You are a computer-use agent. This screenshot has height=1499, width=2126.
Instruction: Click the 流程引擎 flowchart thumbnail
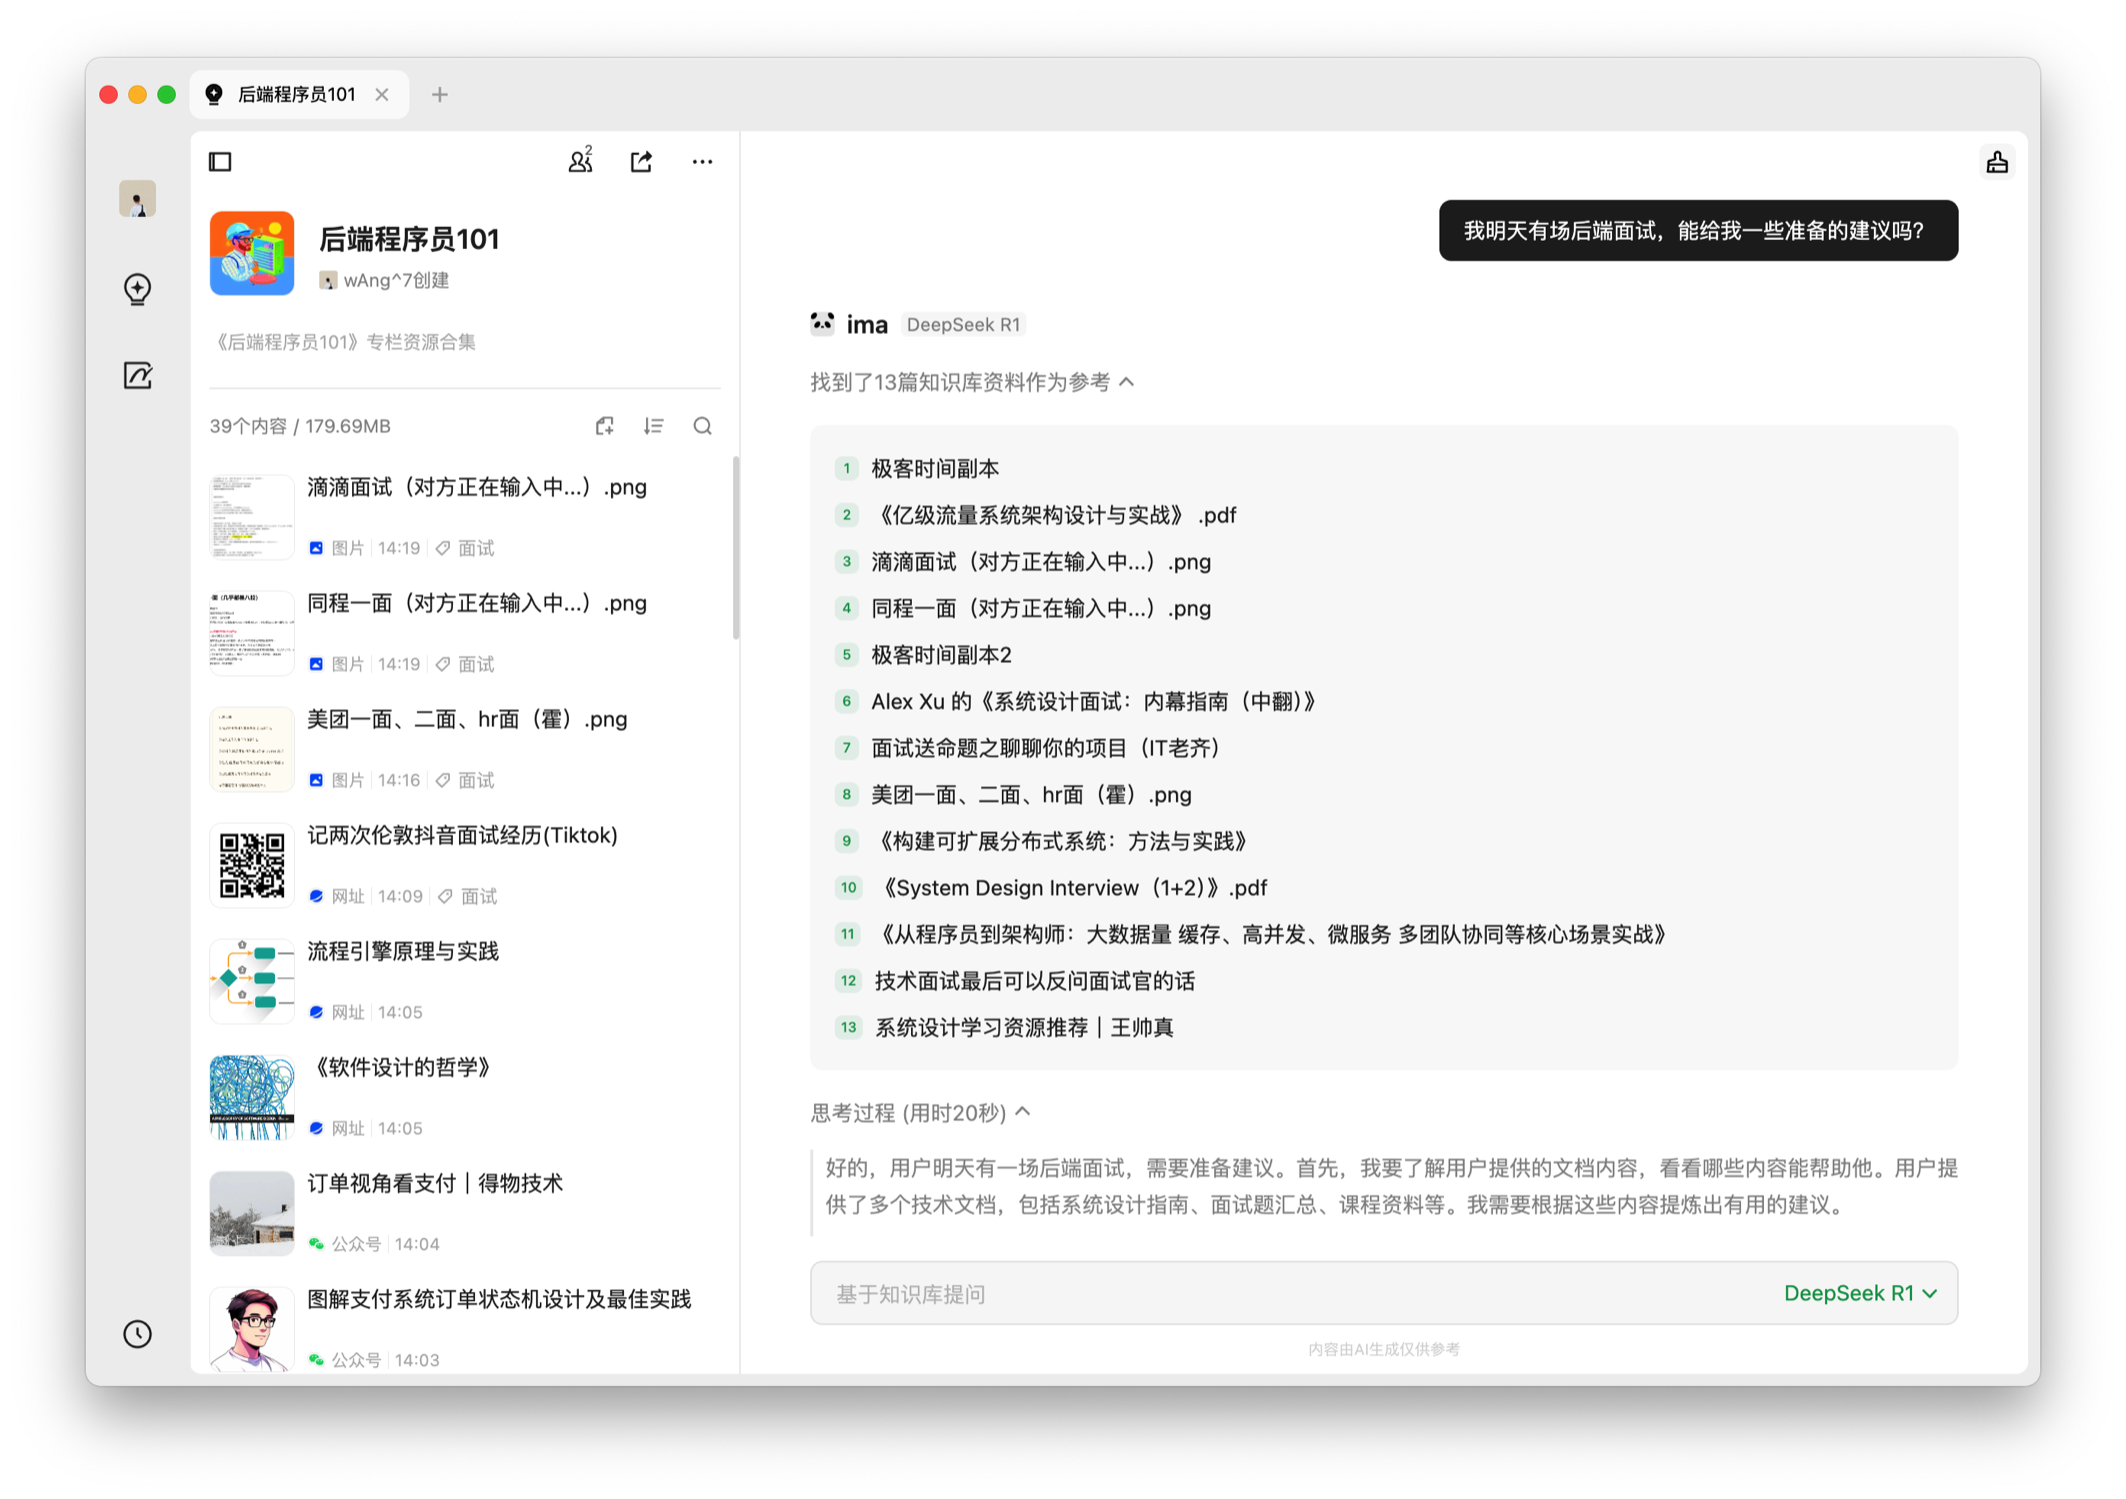click(252, 980)
